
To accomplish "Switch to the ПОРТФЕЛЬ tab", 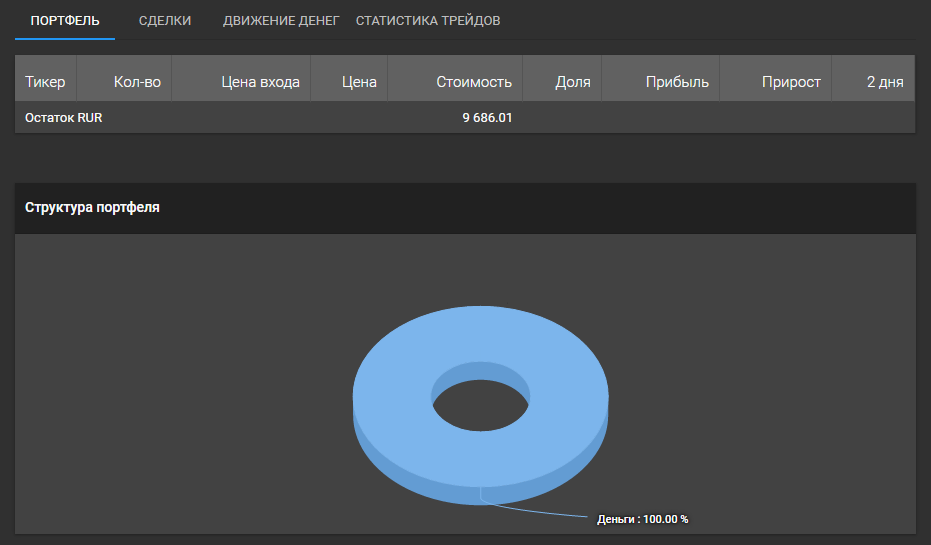I will coord(65,21).
